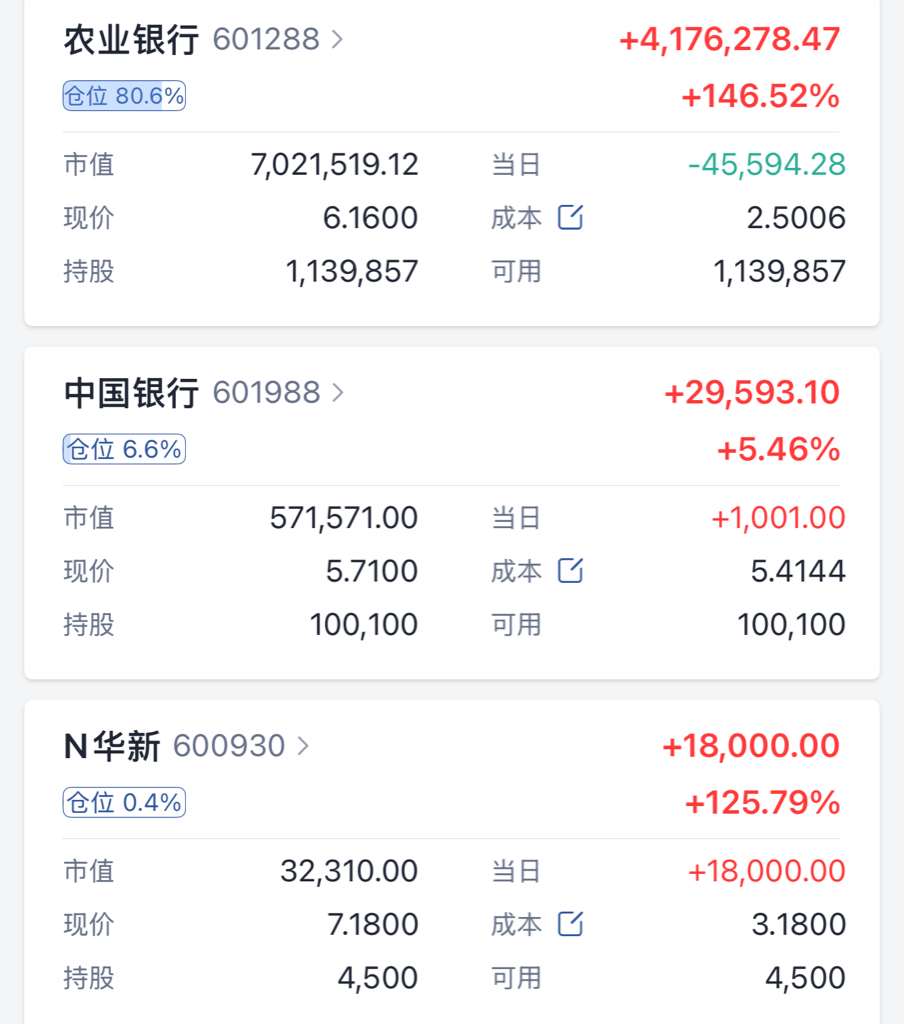Click N华新 daily gain +18,000.00
This screenshot has height=1024, width=905.
tap(767, 871)
